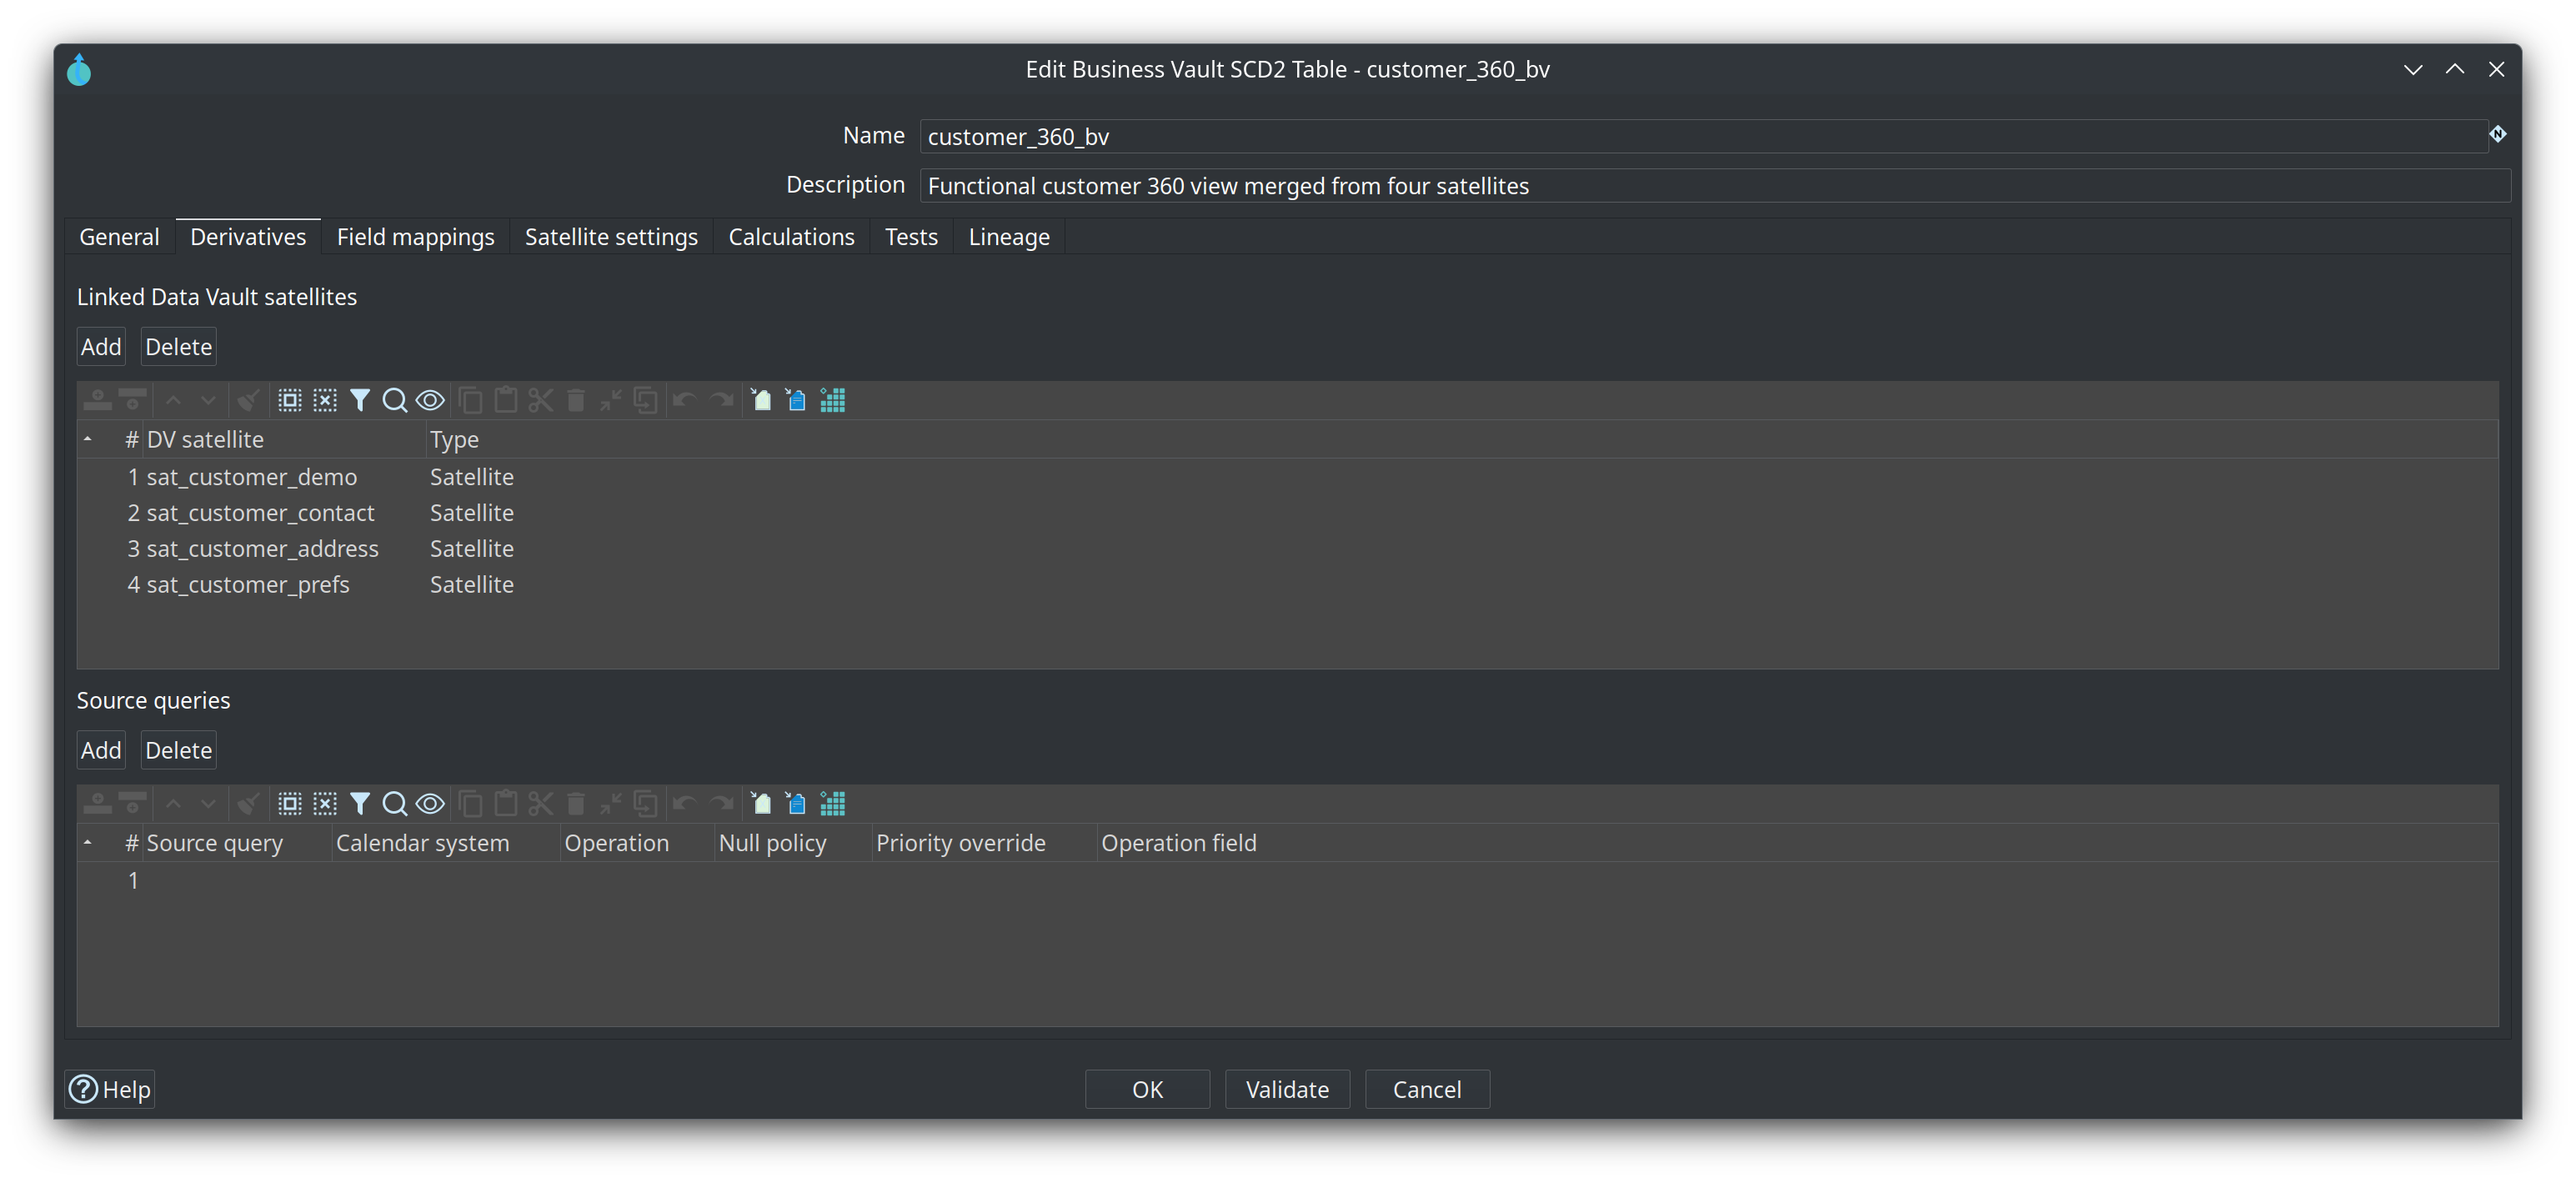Select row sat_customer_contact
Image resolution: width=2576 pixels, height=1183 pixels.
pyautogui.click(x=1287, y=513)
